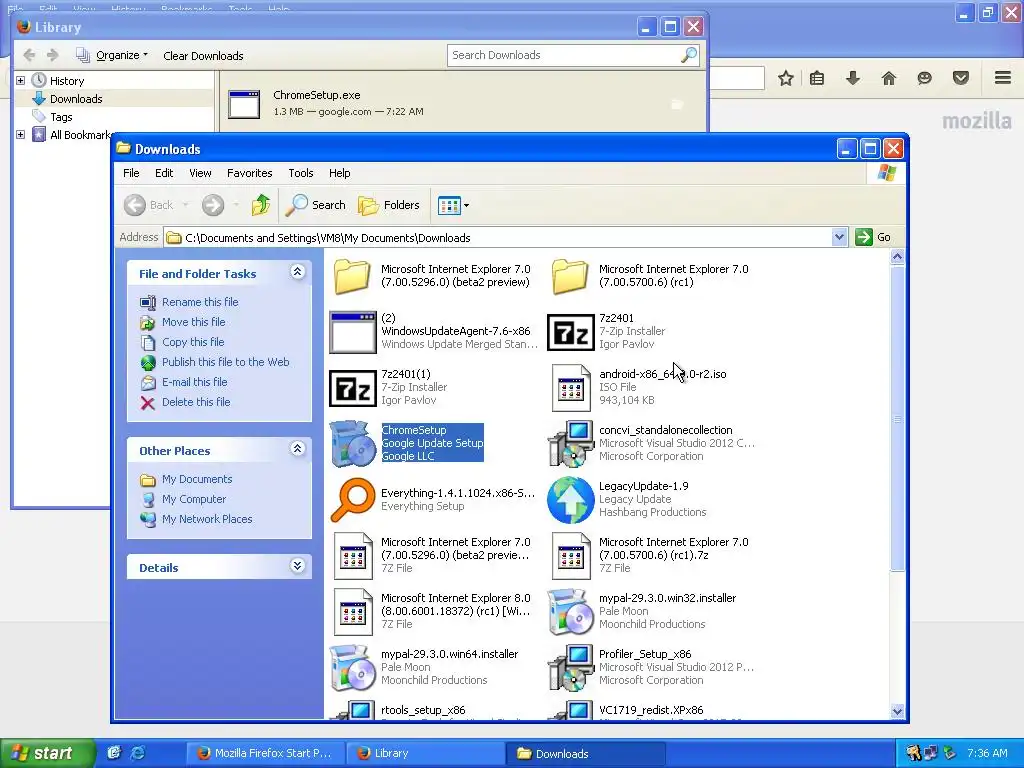
Task: Open the Favorites menu
Action: pos(249,173)
